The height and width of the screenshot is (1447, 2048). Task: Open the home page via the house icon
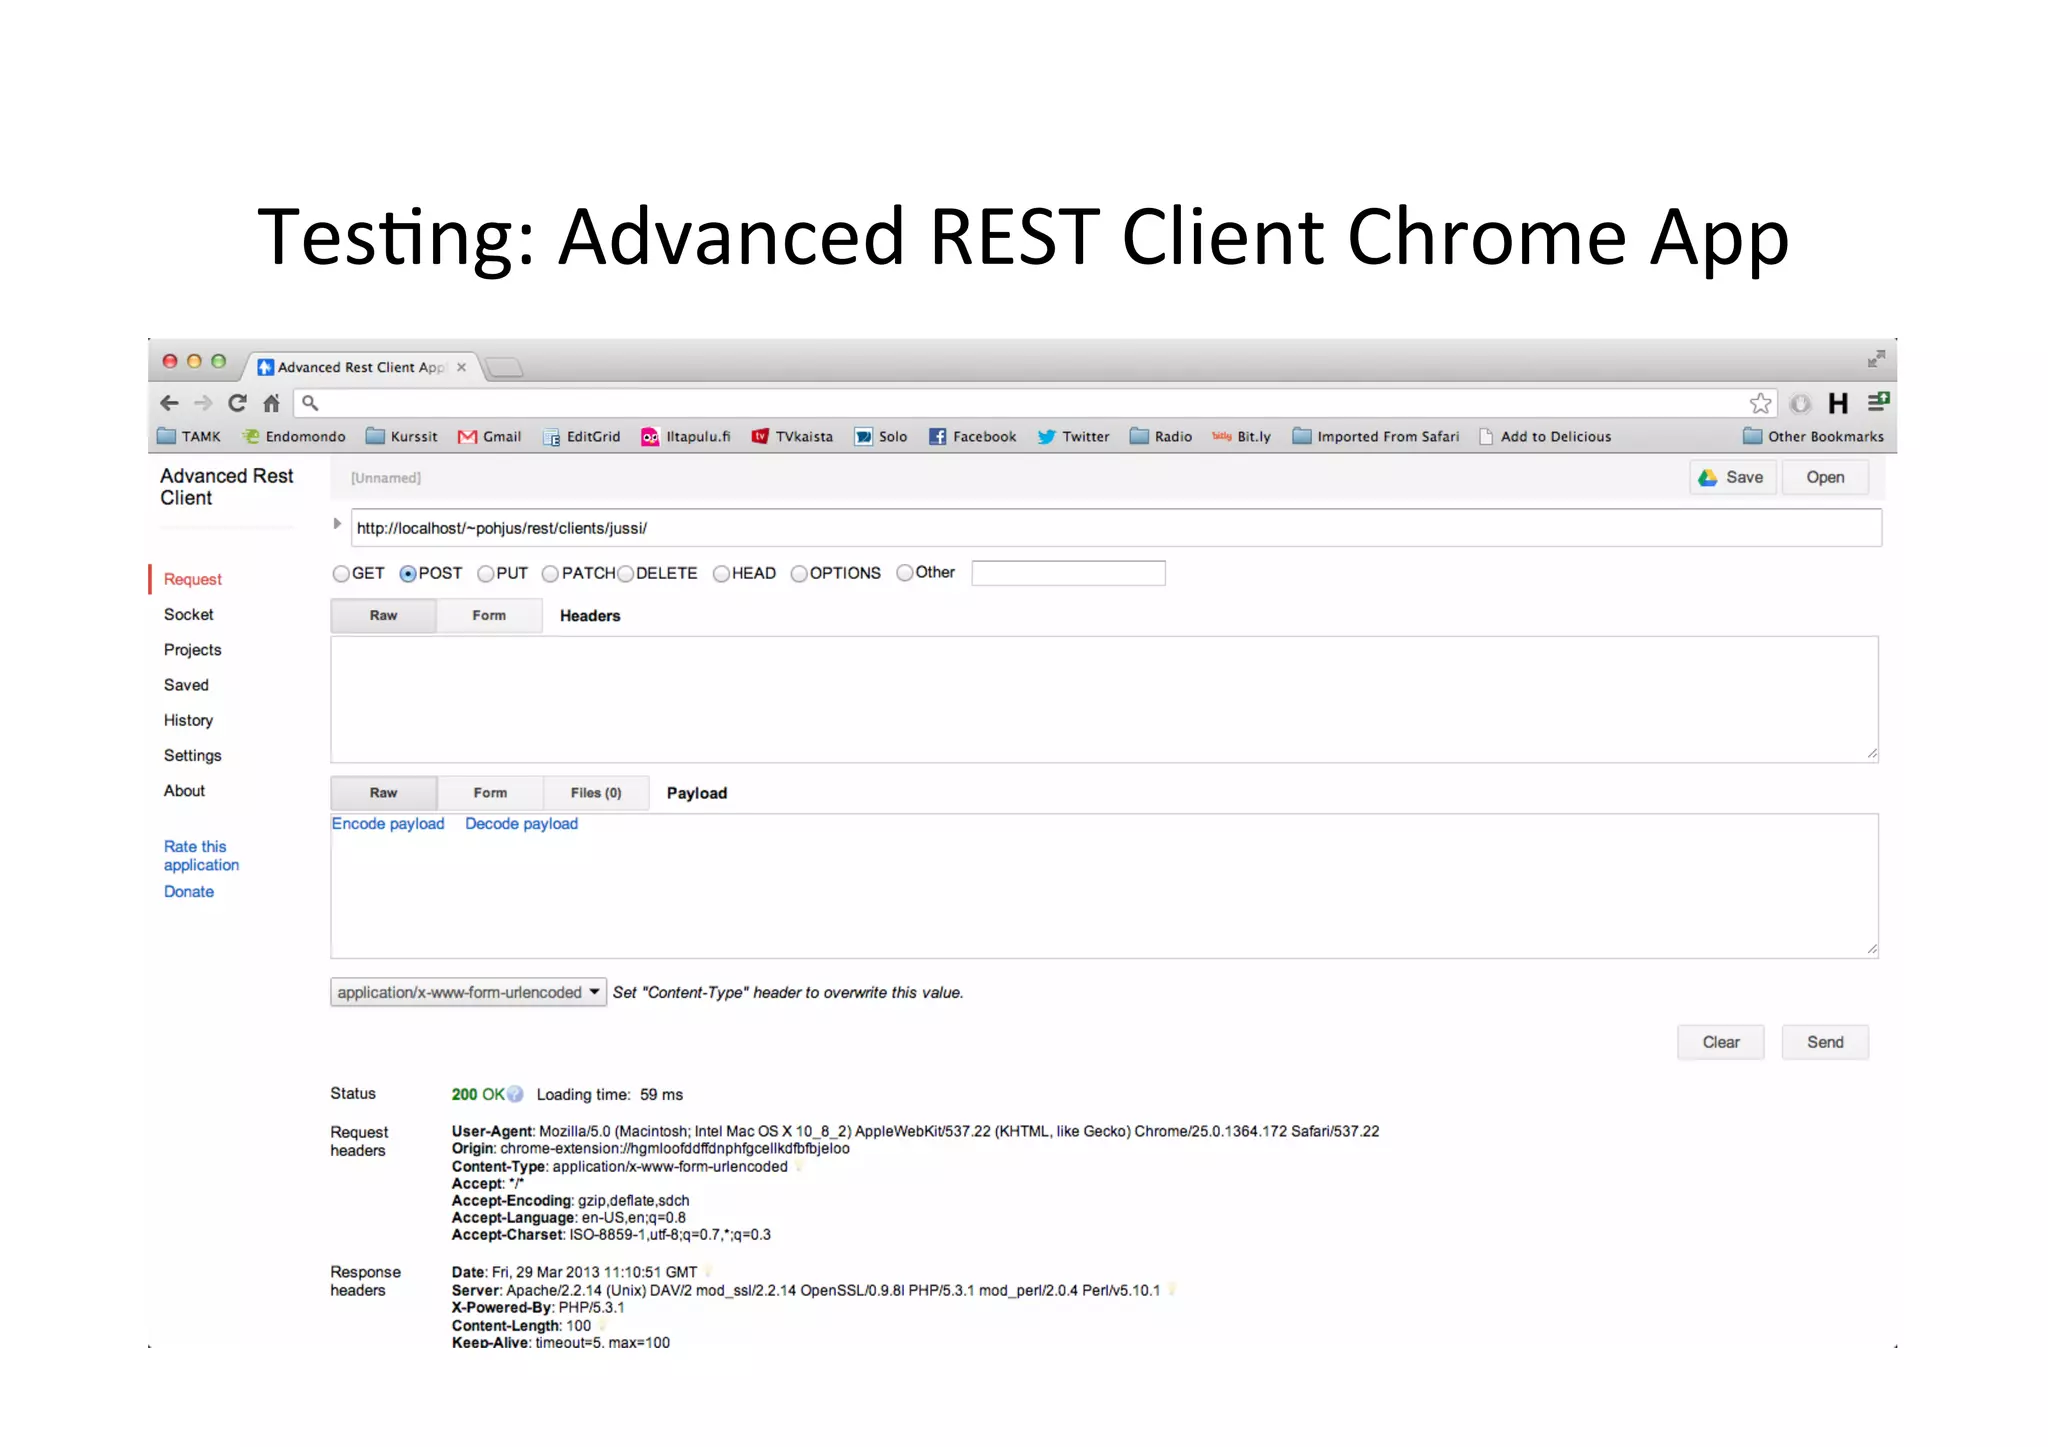tap(271, 403)
